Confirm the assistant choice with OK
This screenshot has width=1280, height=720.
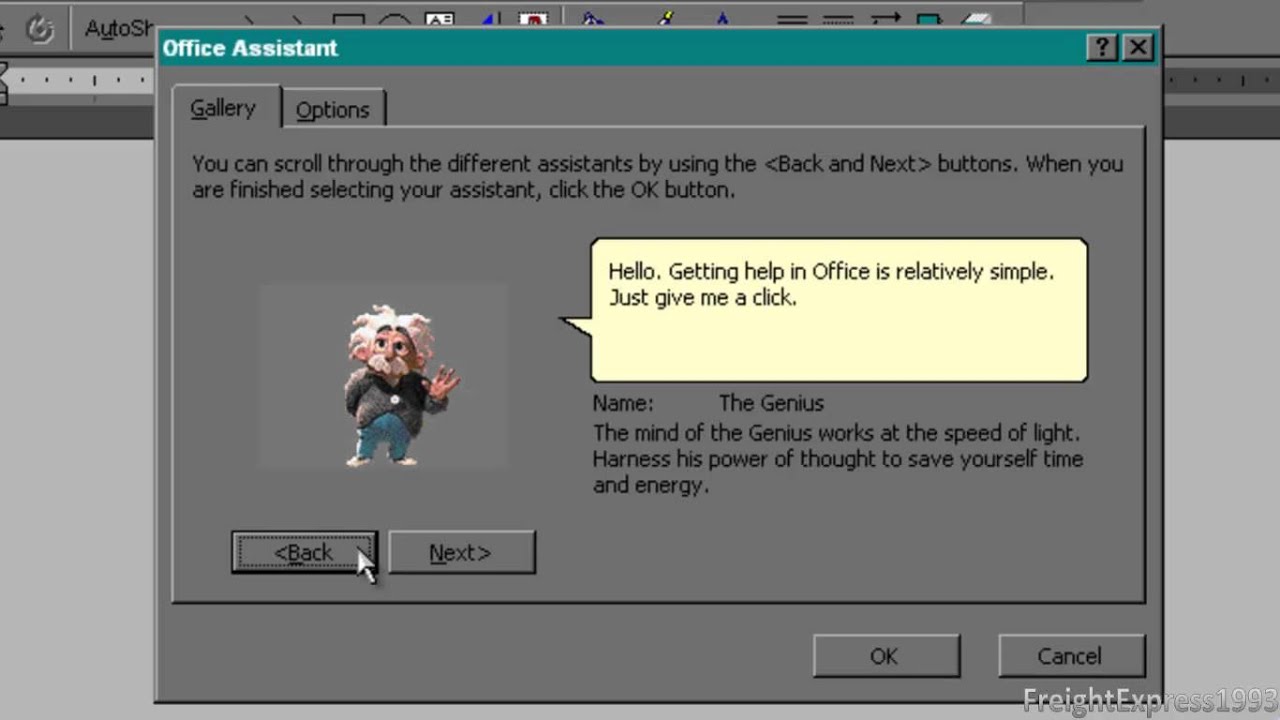point(886,656)
